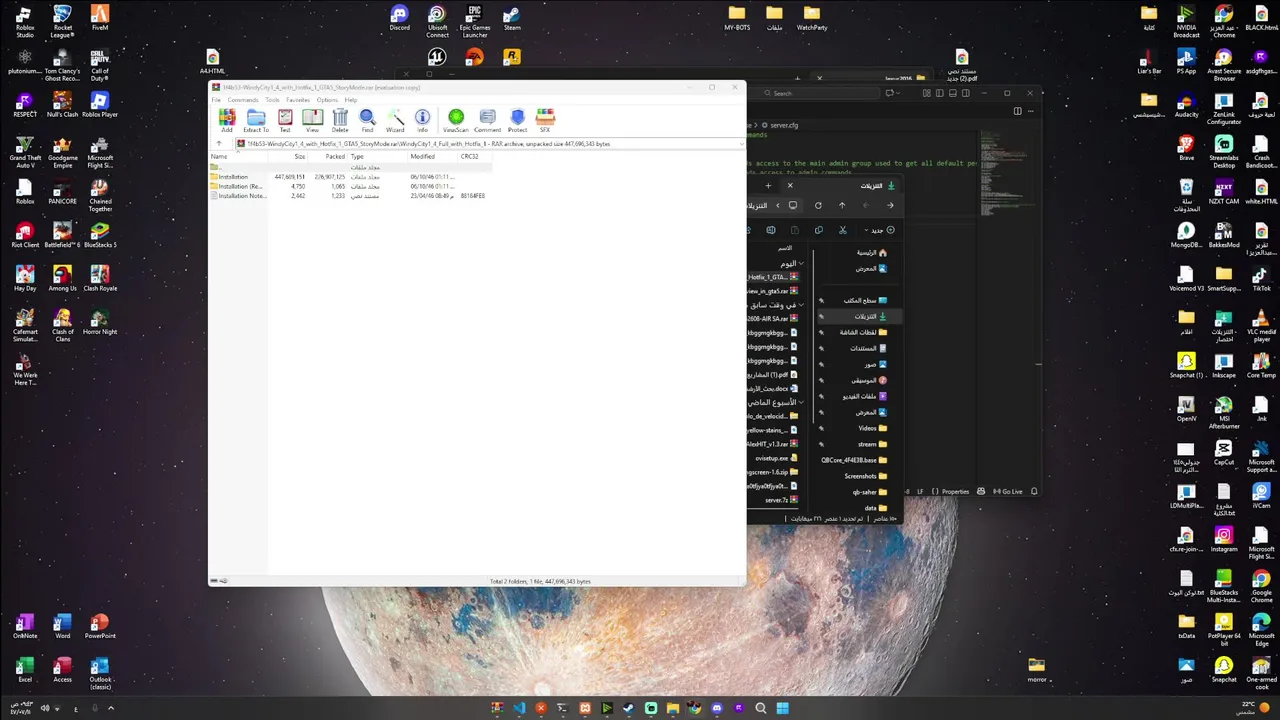Open the Commands menu
The width and height of the screenshot is (1280, 720).
pyautogui.click(x=243, y=100)
